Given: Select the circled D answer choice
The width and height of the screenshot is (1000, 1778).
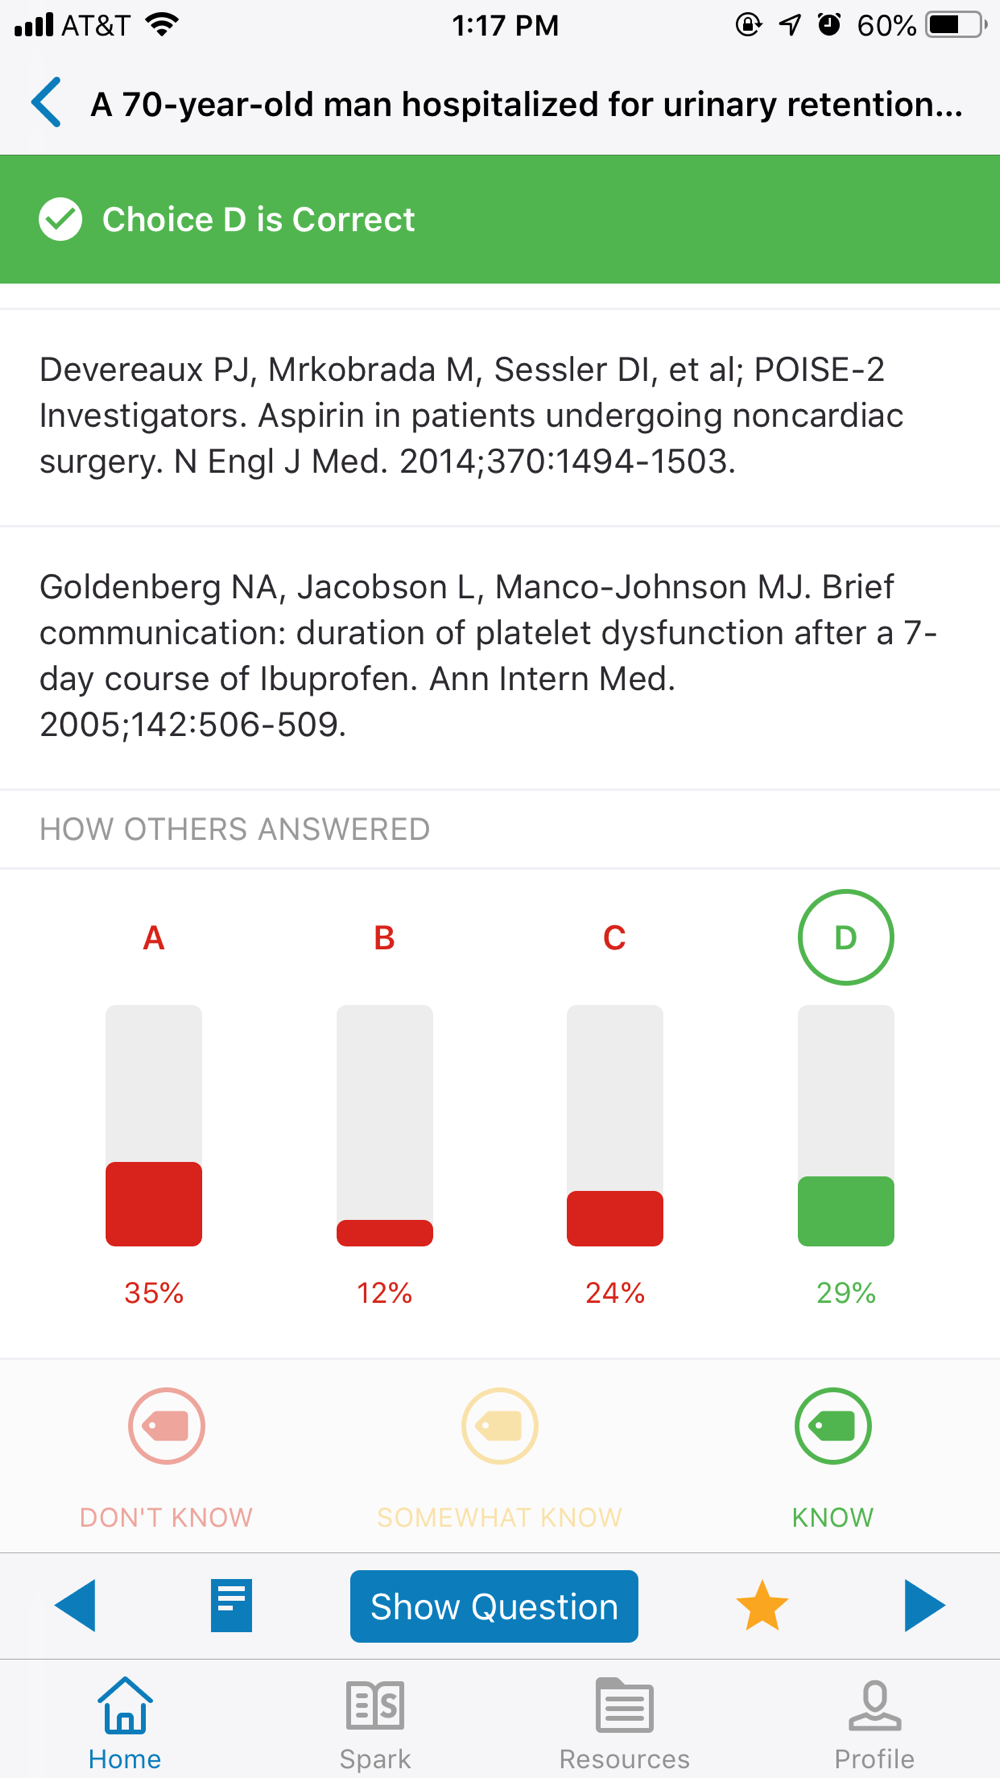Looking at the screenshot, I should tap(845, 937).
